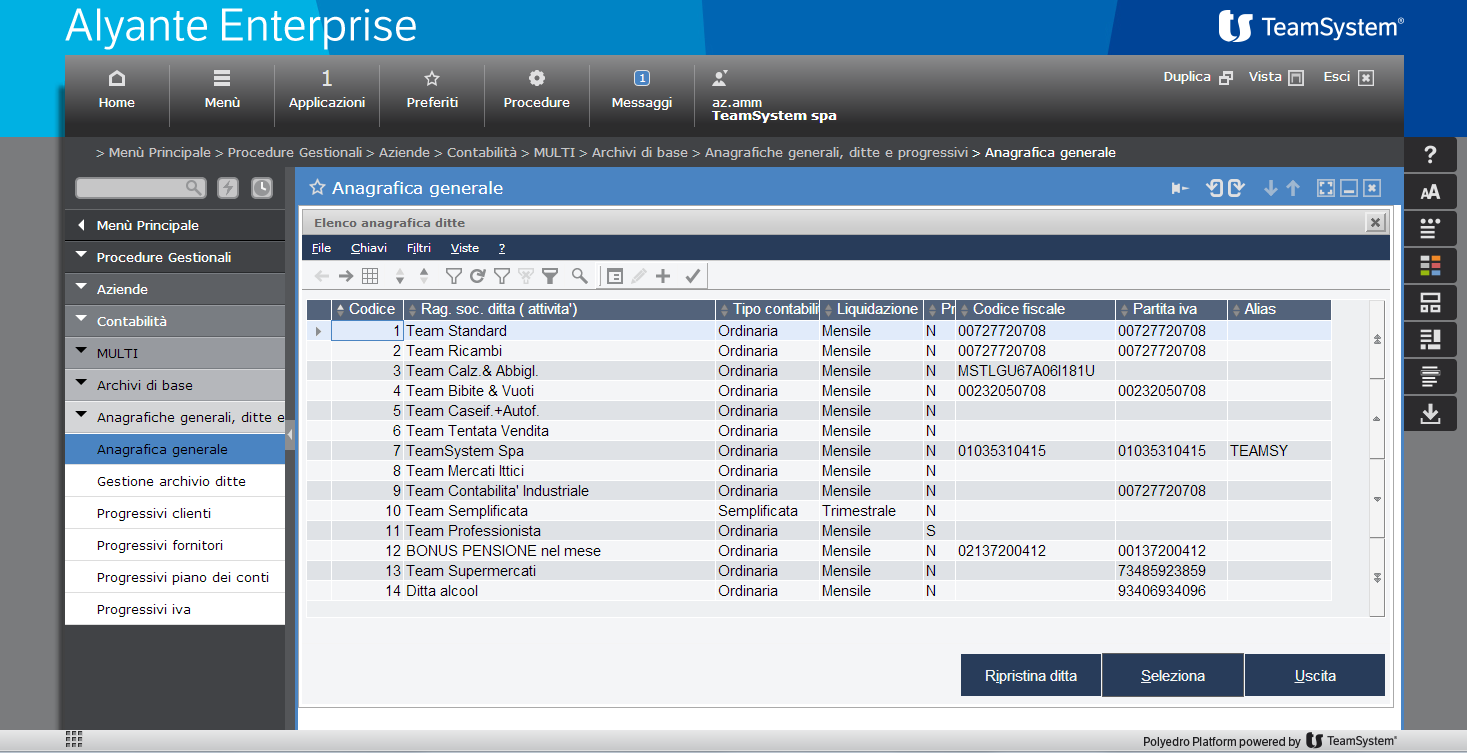1467x753 pixels.
Task: Click the grid view toolbar icon
Action: 370,276
